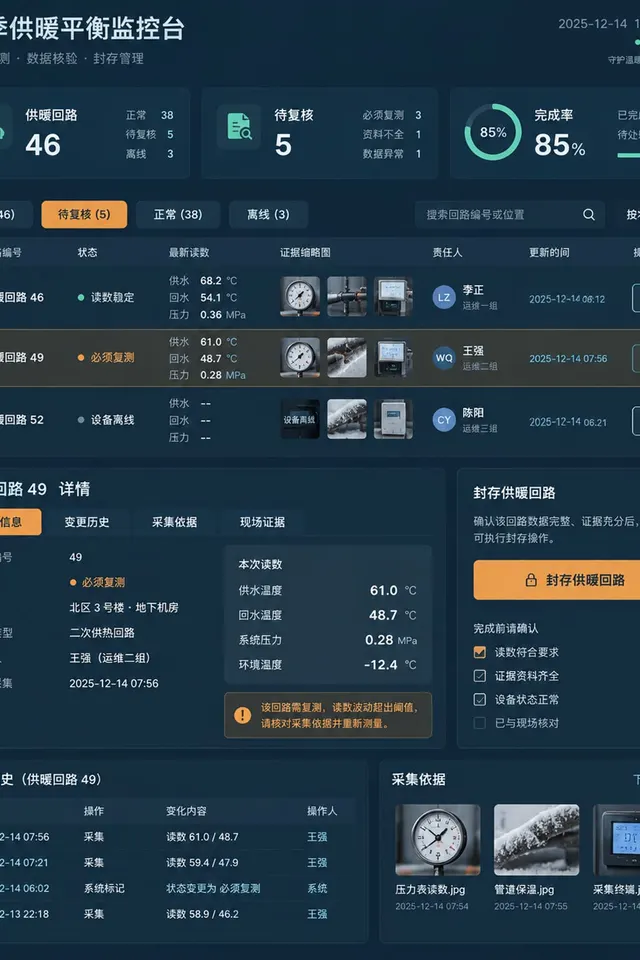Select the 待复核 (5) filter tab
The height and width of the screenshot is (960, 640).
(85, 214)
